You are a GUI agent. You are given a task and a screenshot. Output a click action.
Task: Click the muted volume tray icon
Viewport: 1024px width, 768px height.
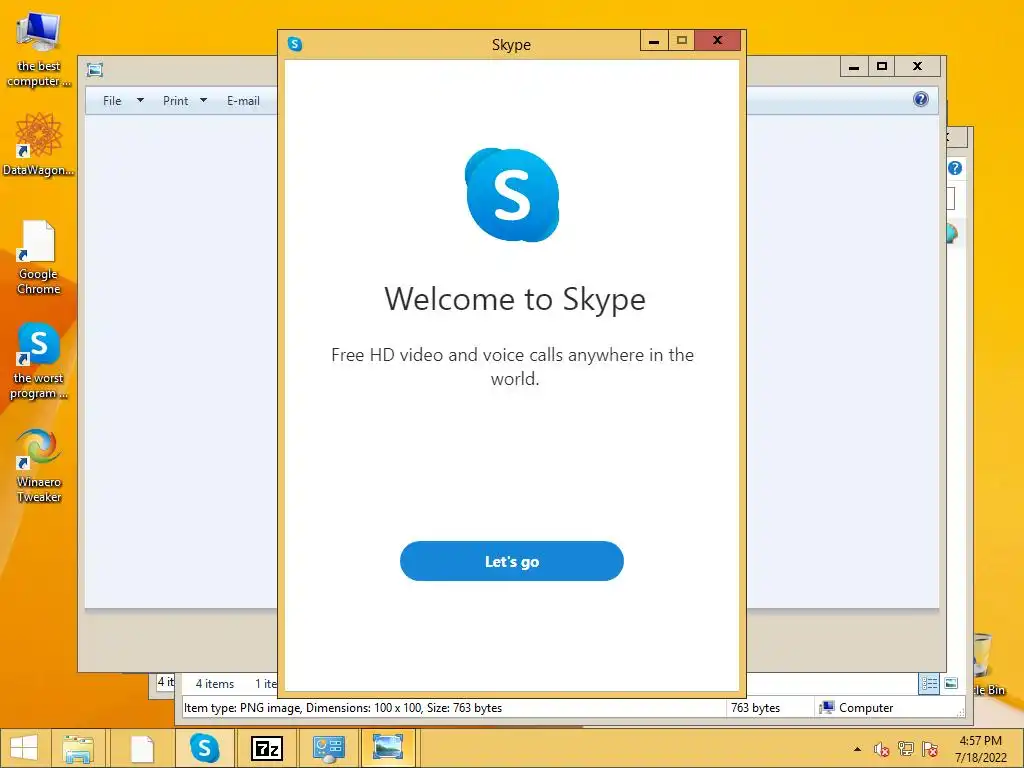882,749
